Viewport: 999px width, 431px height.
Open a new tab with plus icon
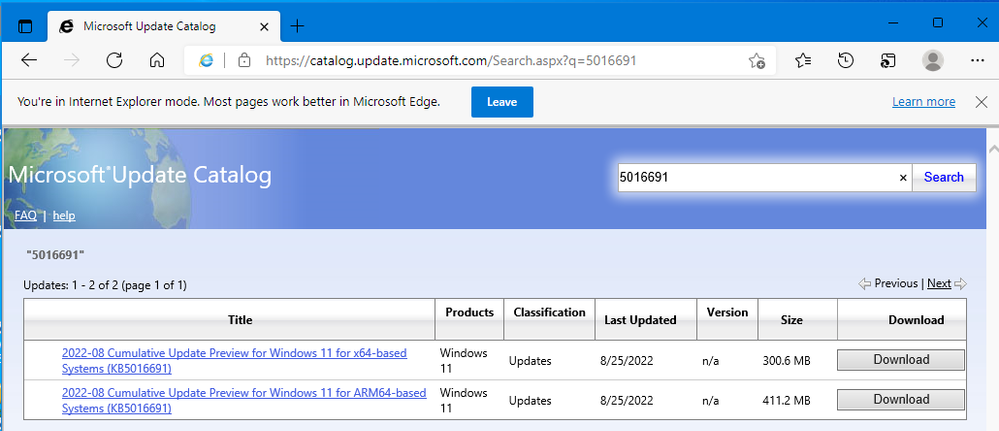(x=297, y=26)
